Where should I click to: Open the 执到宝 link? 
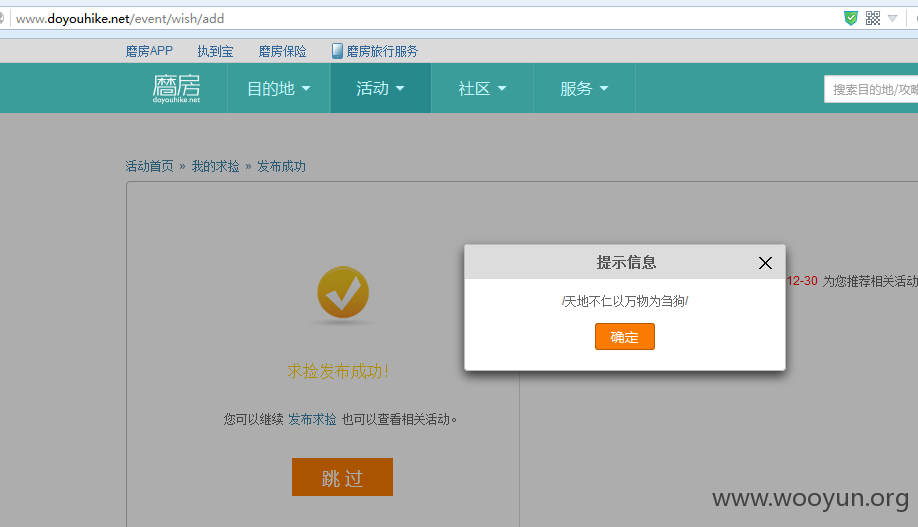click(215, 52)
